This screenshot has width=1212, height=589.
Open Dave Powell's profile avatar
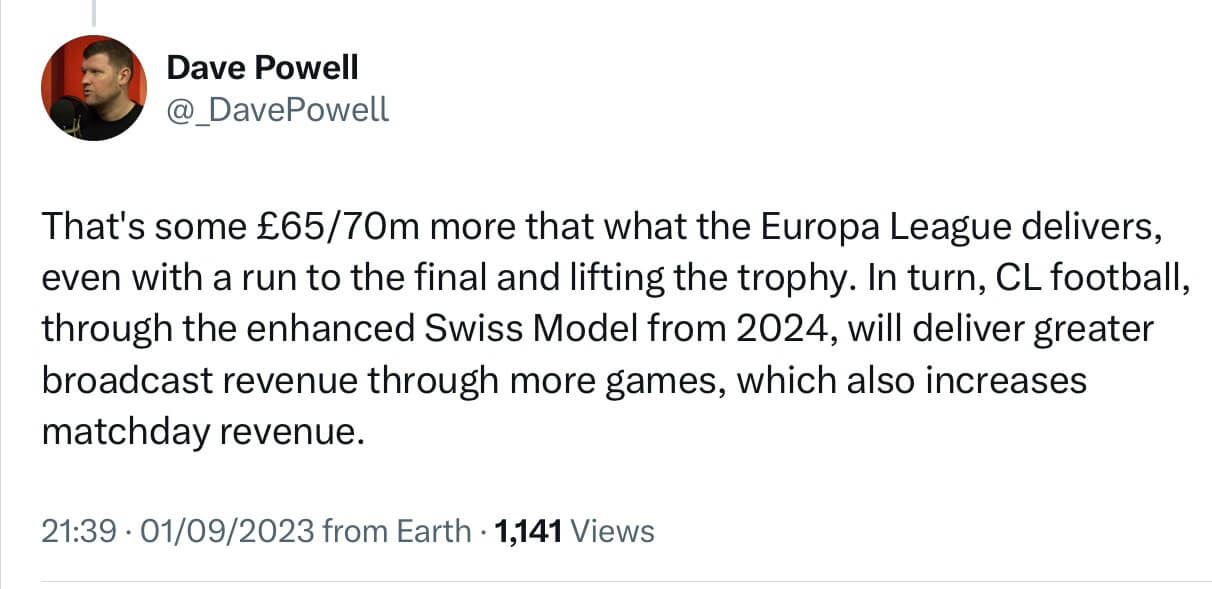tap(94, 88)
